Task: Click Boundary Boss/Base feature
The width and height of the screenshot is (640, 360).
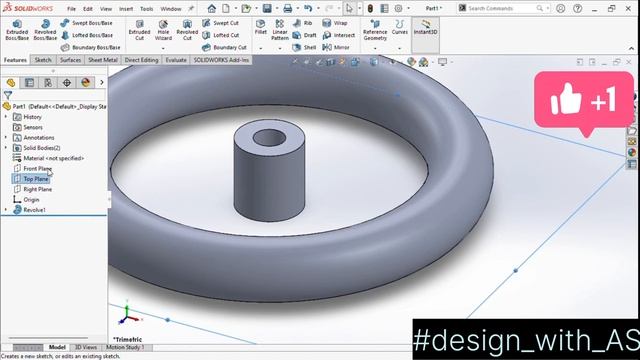Action: tap(90, 47)
